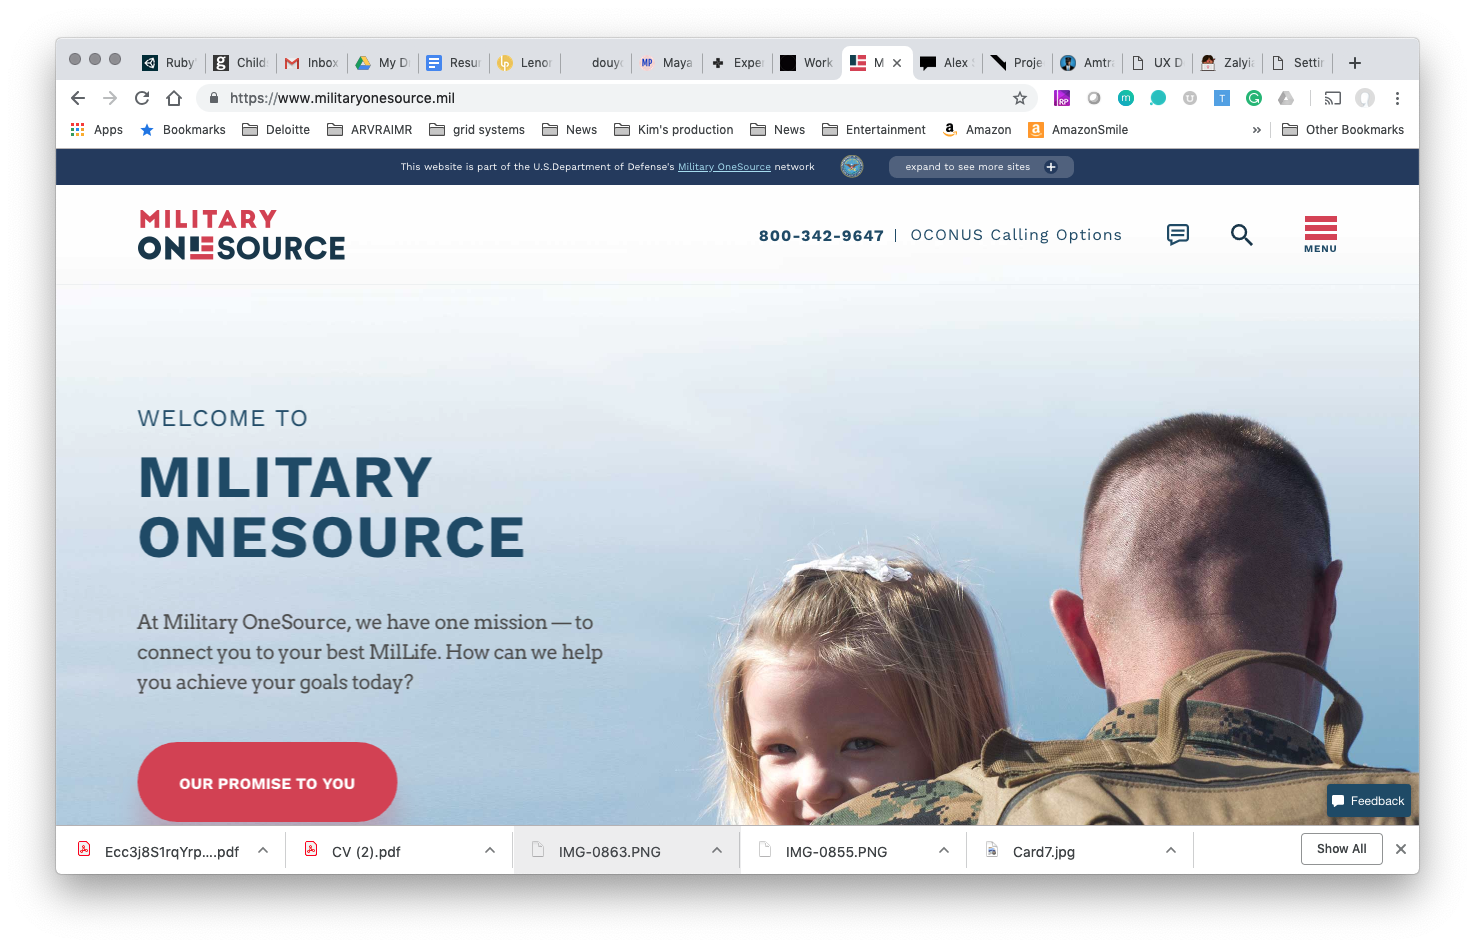
Task: Expand options for IMG-0855.PNG download
Action: [x=944, y=851]
